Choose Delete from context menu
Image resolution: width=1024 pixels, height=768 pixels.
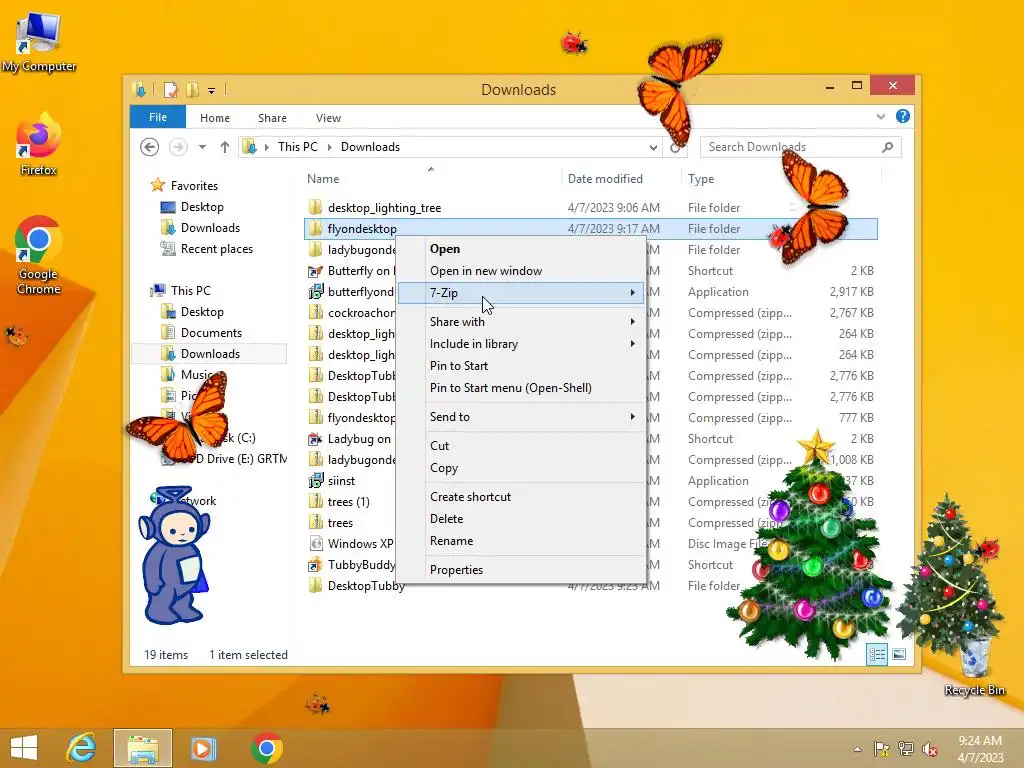pos(521,519)
